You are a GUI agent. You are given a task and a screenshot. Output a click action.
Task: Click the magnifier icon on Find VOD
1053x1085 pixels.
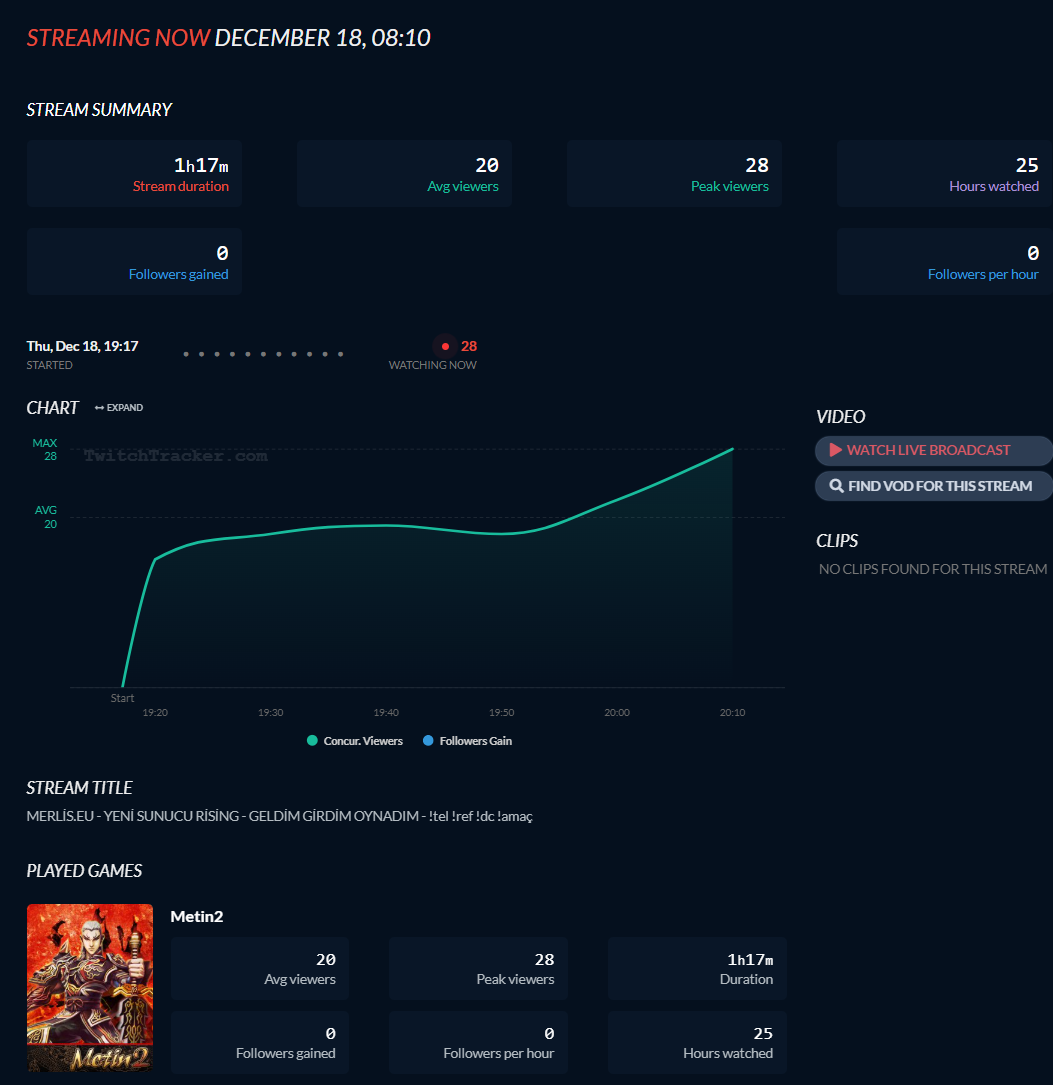(836, 486)
